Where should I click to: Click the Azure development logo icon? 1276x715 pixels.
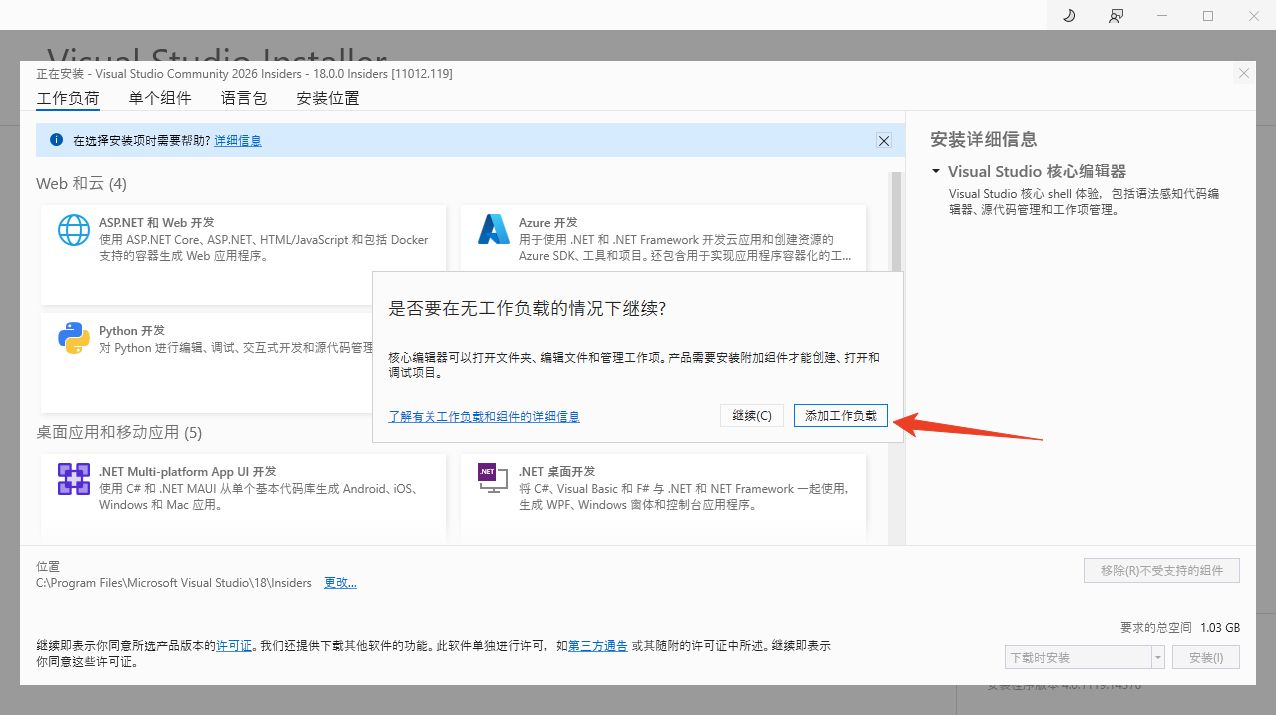coord(494,230)
